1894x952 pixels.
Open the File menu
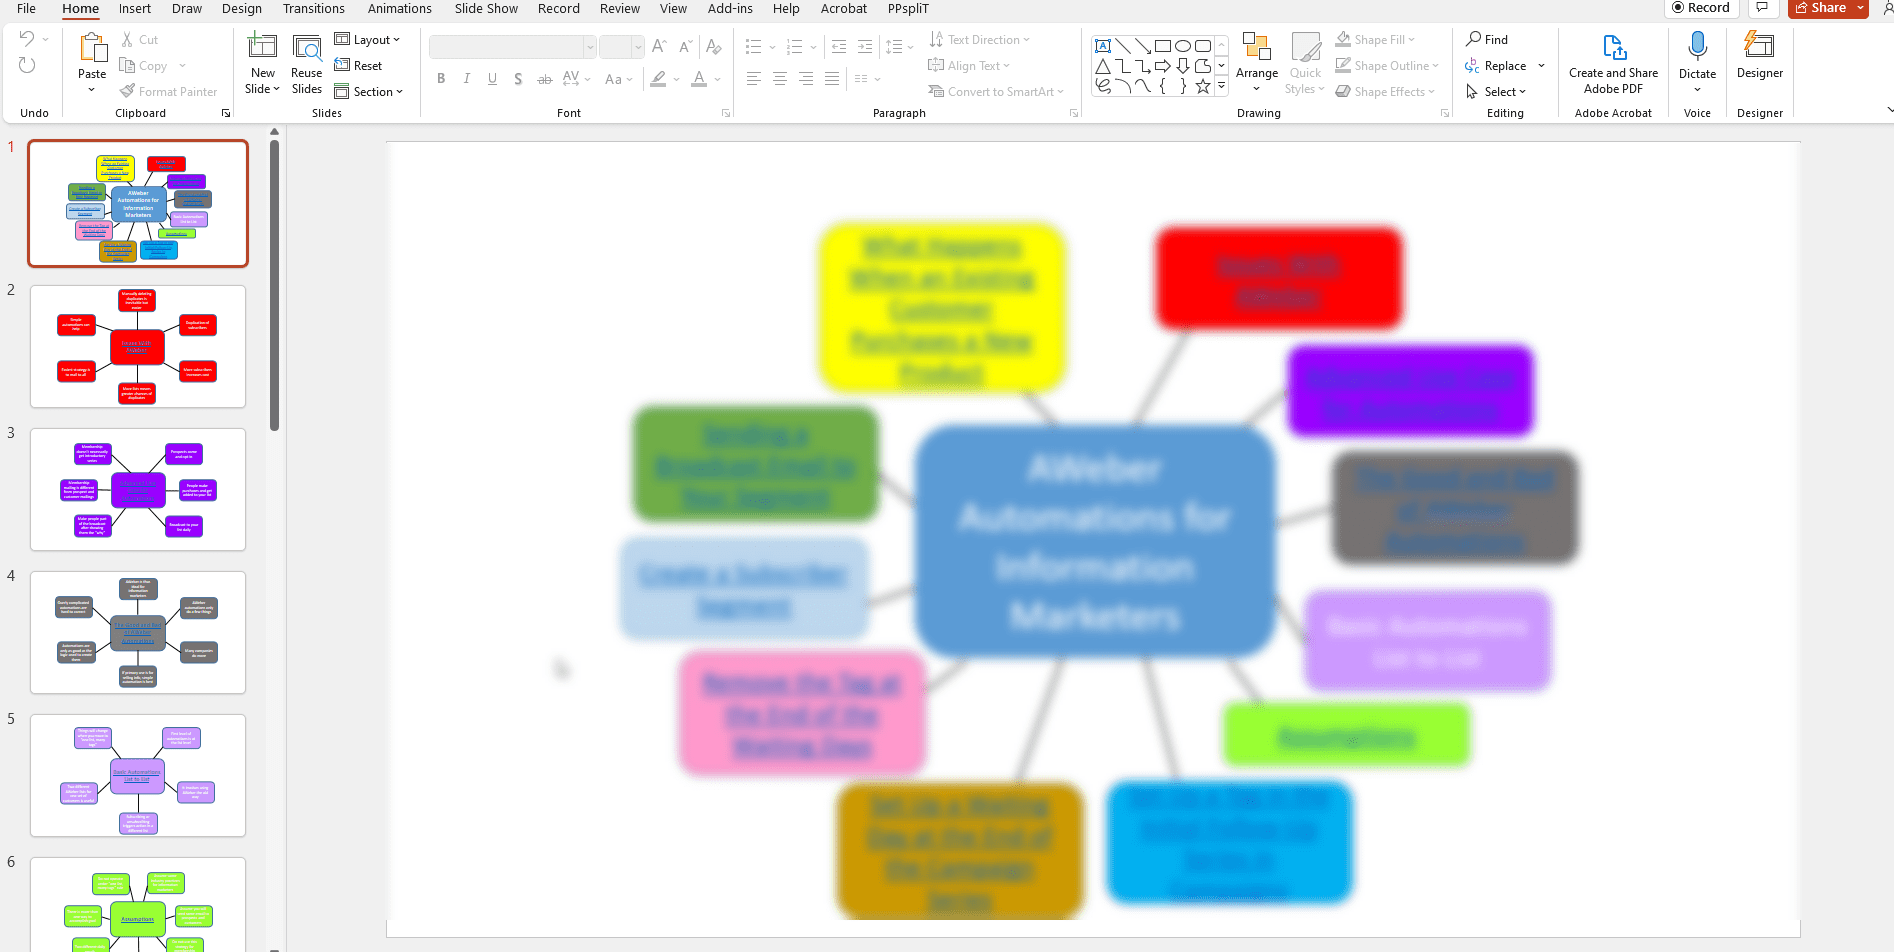point(27,9)
